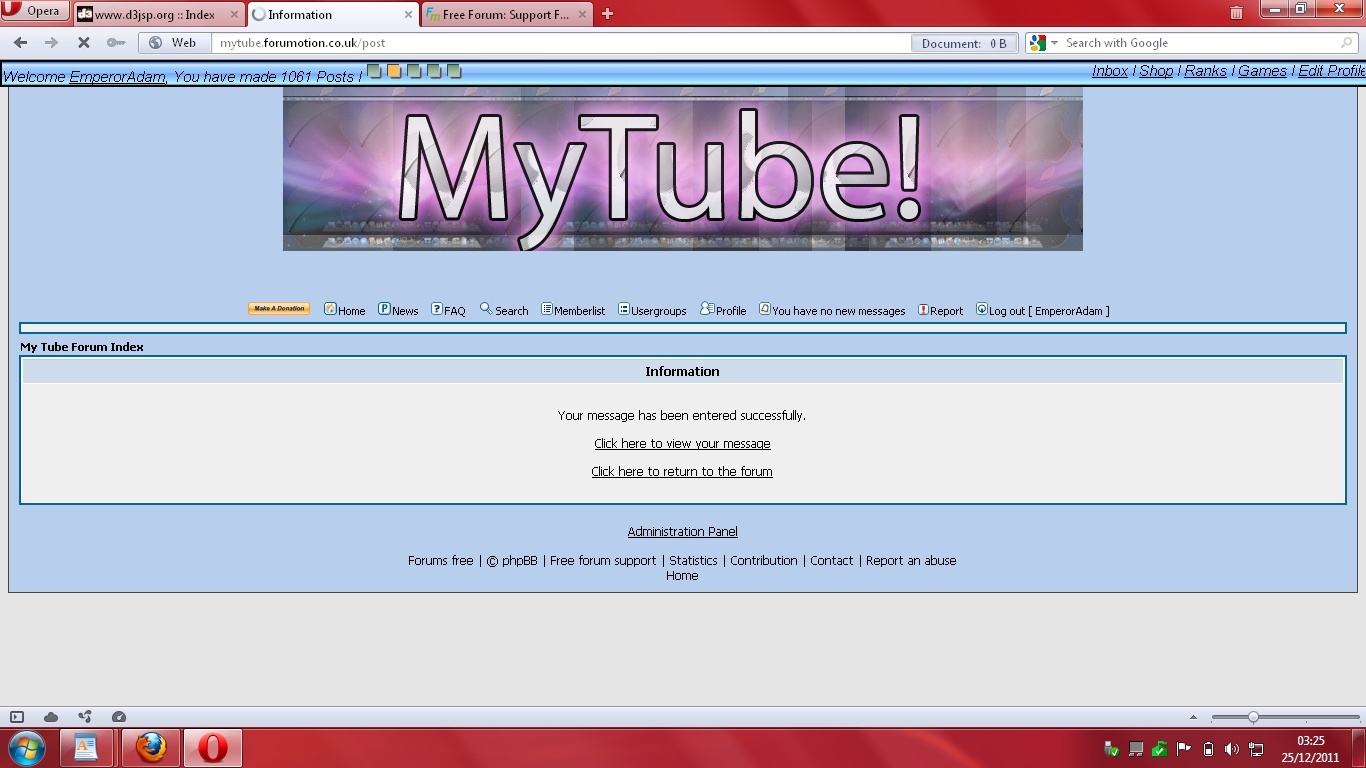Open EmperorAdam profile link in welcome bar

pos(118,77)
